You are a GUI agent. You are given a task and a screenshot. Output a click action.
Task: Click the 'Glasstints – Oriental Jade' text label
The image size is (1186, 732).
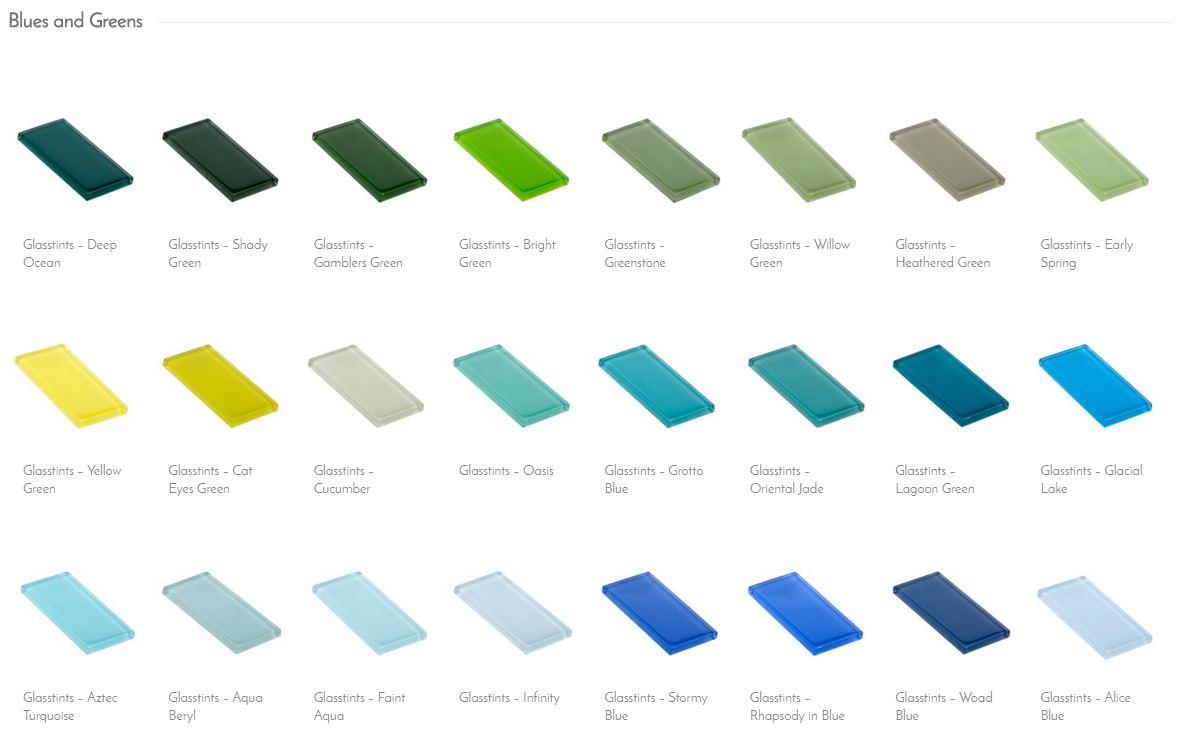pyautogui.click(x=786, y=479)
